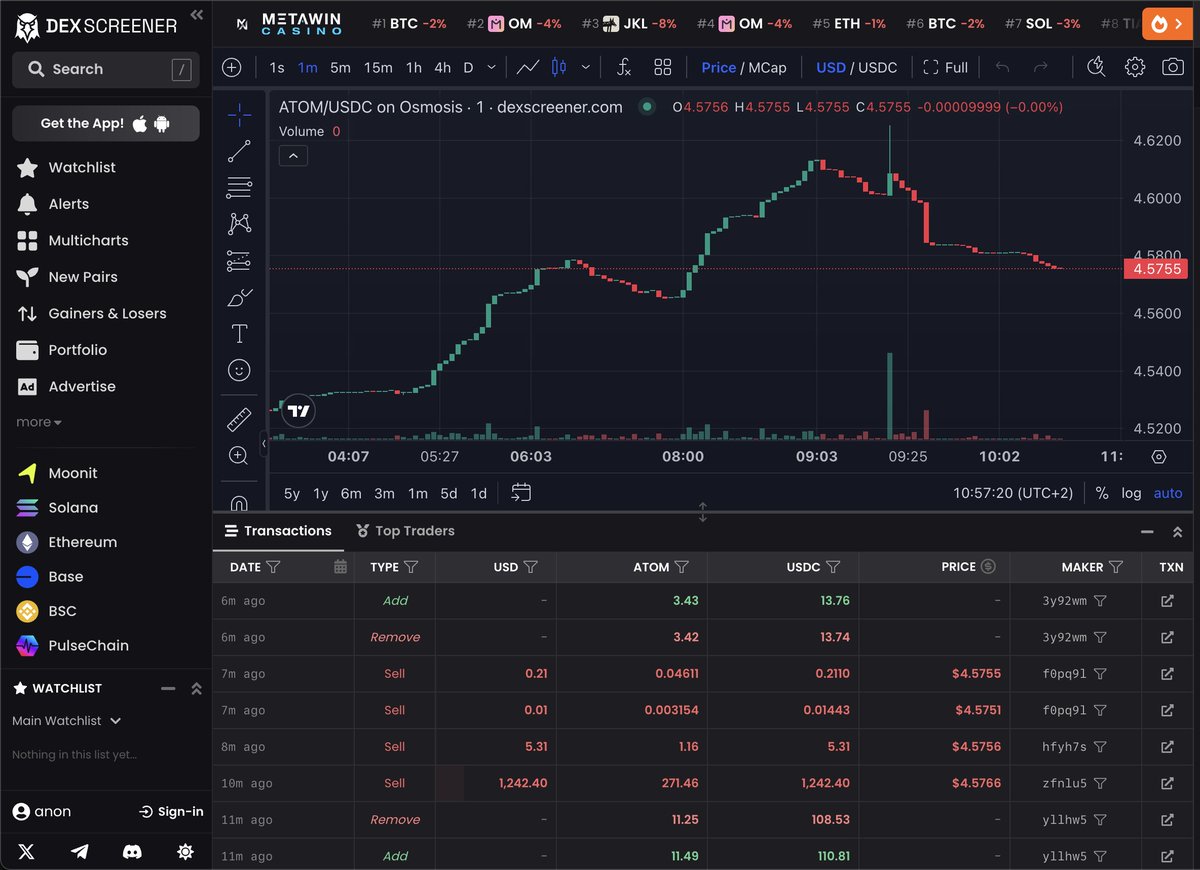1200x870 pixels.
Task: Collapse the indicator legend chevron
Action: pos(293,156)
